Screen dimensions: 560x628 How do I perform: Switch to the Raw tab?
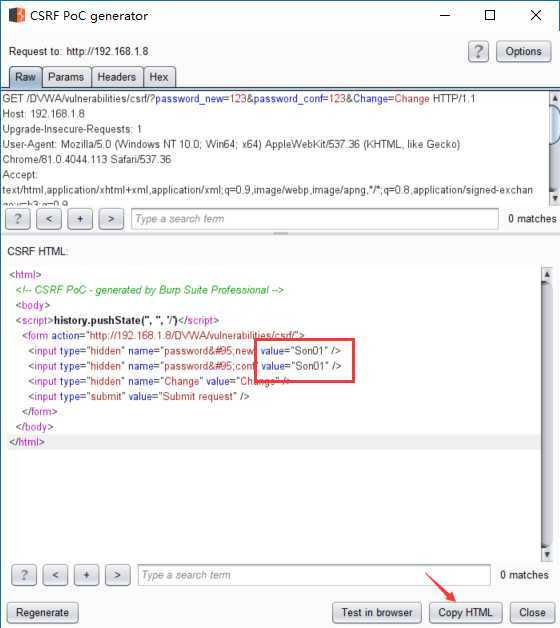tap(26, 77)
